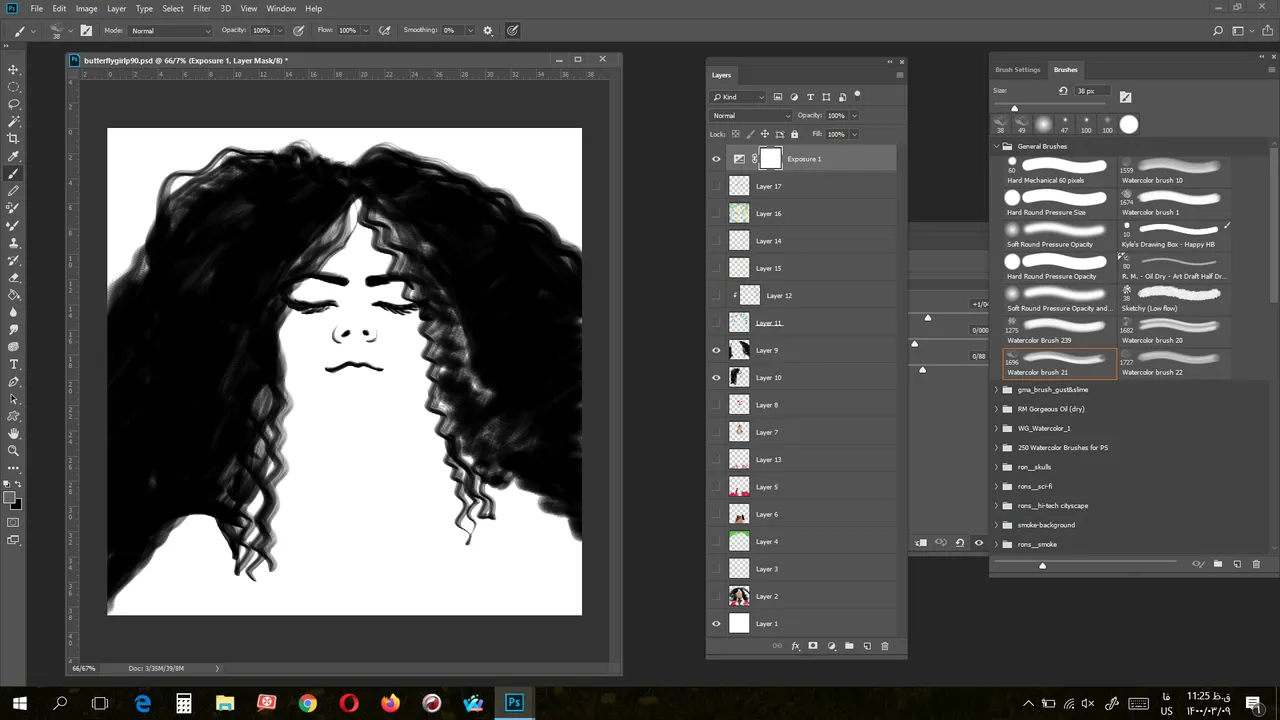Select Sketchy (Low flow) brush
1280x720 pixels.
pyautogui.click(x=1174, y=299)
